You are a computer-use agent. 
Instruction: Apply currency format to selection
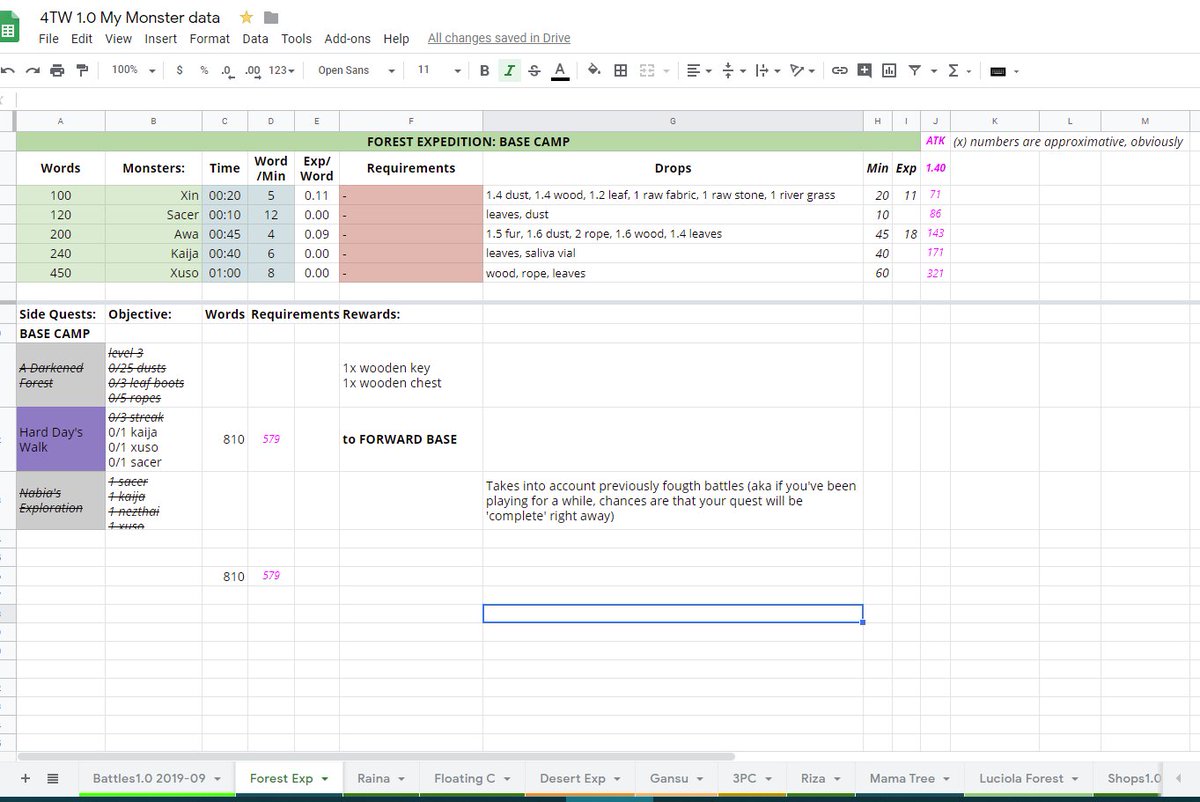point(178,70)
